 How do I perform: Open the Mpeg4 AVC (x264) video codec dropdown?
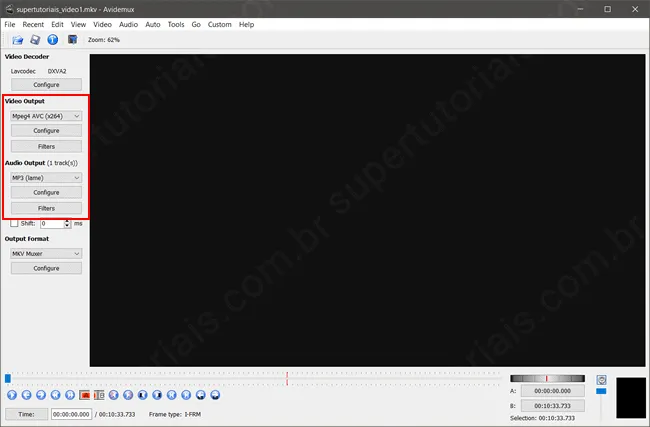click(x=46, y=116)
